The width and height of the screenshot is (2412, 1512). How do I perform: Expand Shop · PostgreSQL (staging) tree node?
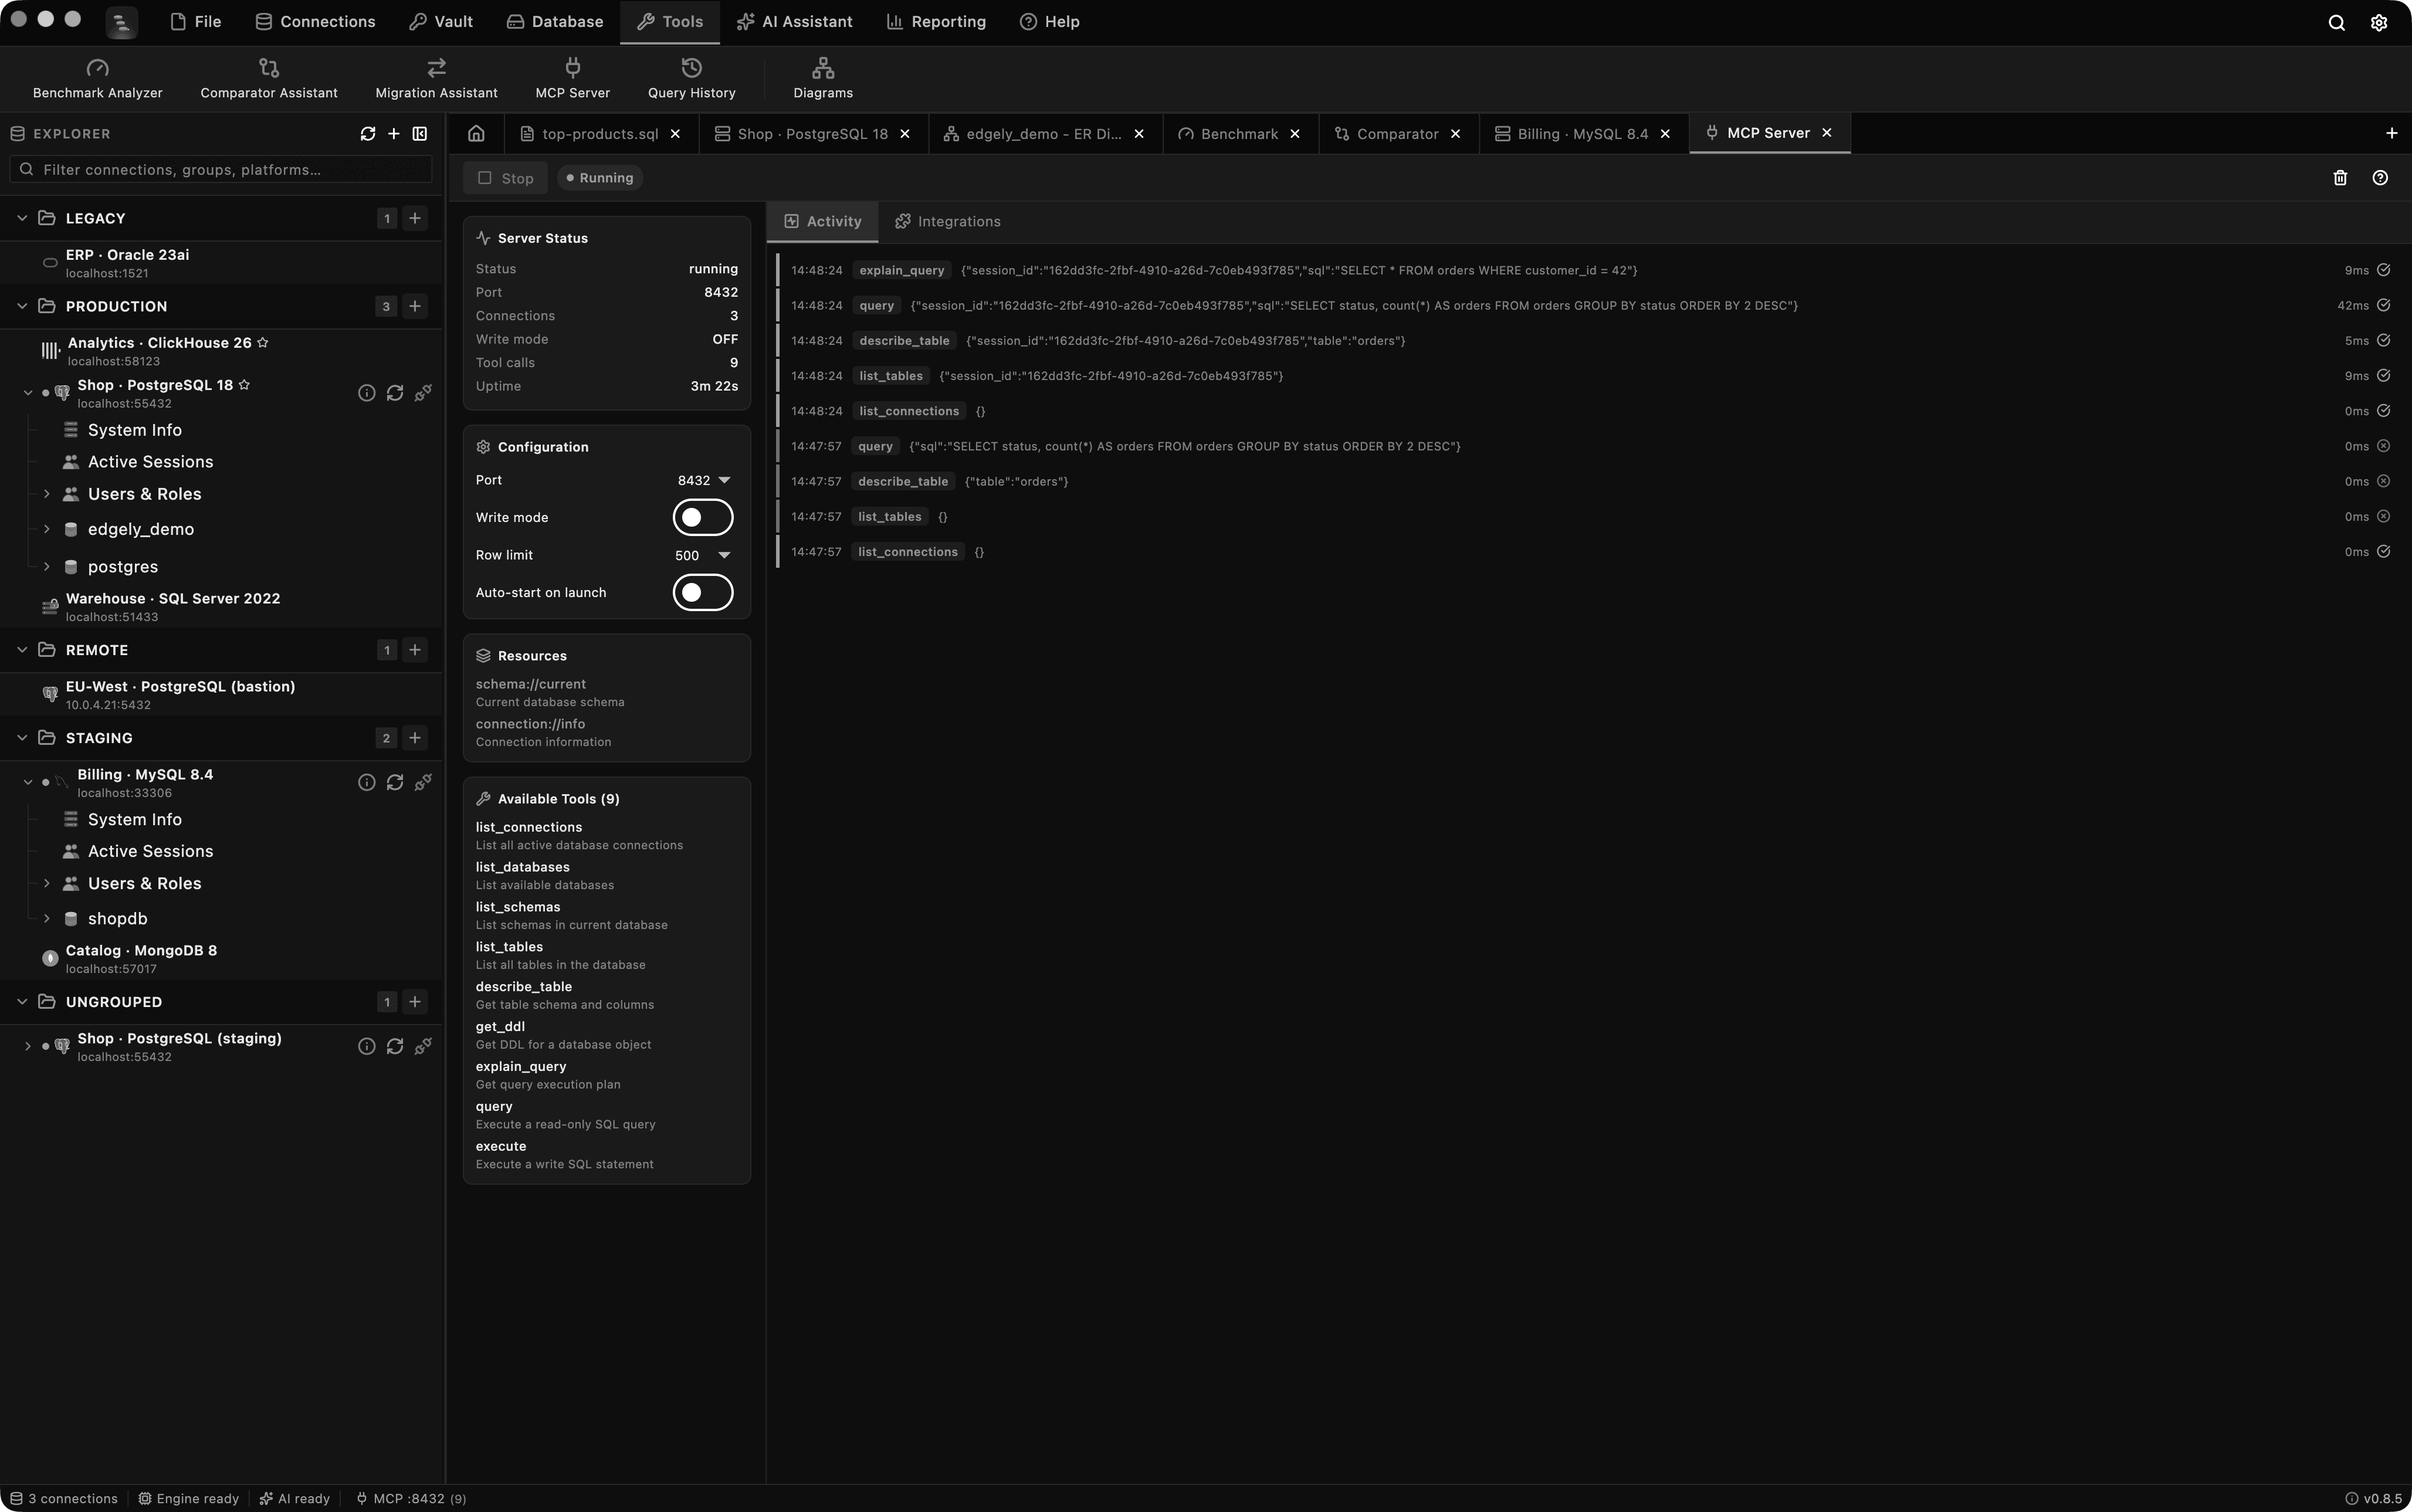tap(27, 1046)
